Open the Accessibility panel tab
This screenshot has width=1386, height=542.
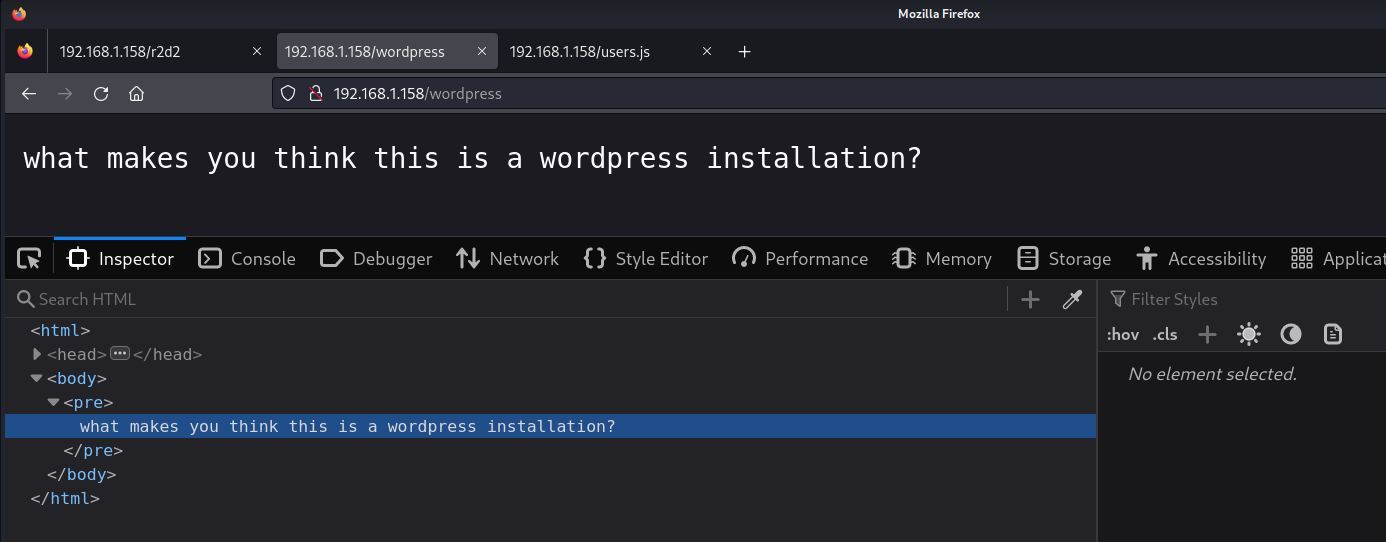pos(1201,259)
